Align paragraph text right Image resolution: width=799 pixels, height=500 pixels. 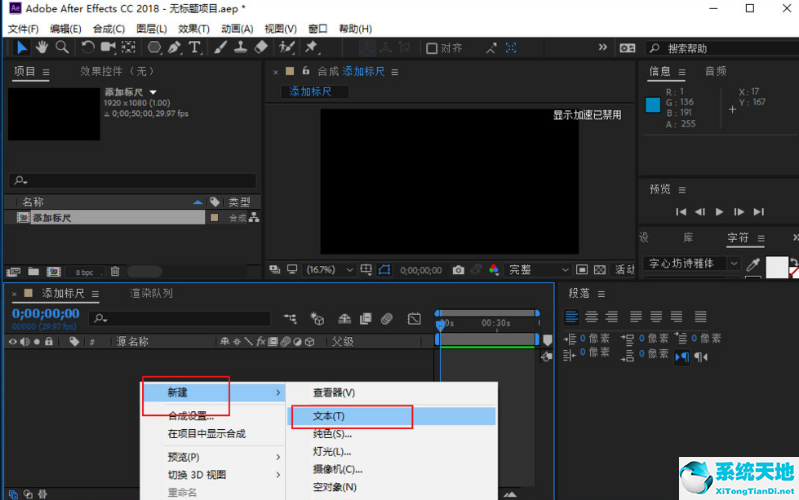point(611,317)
